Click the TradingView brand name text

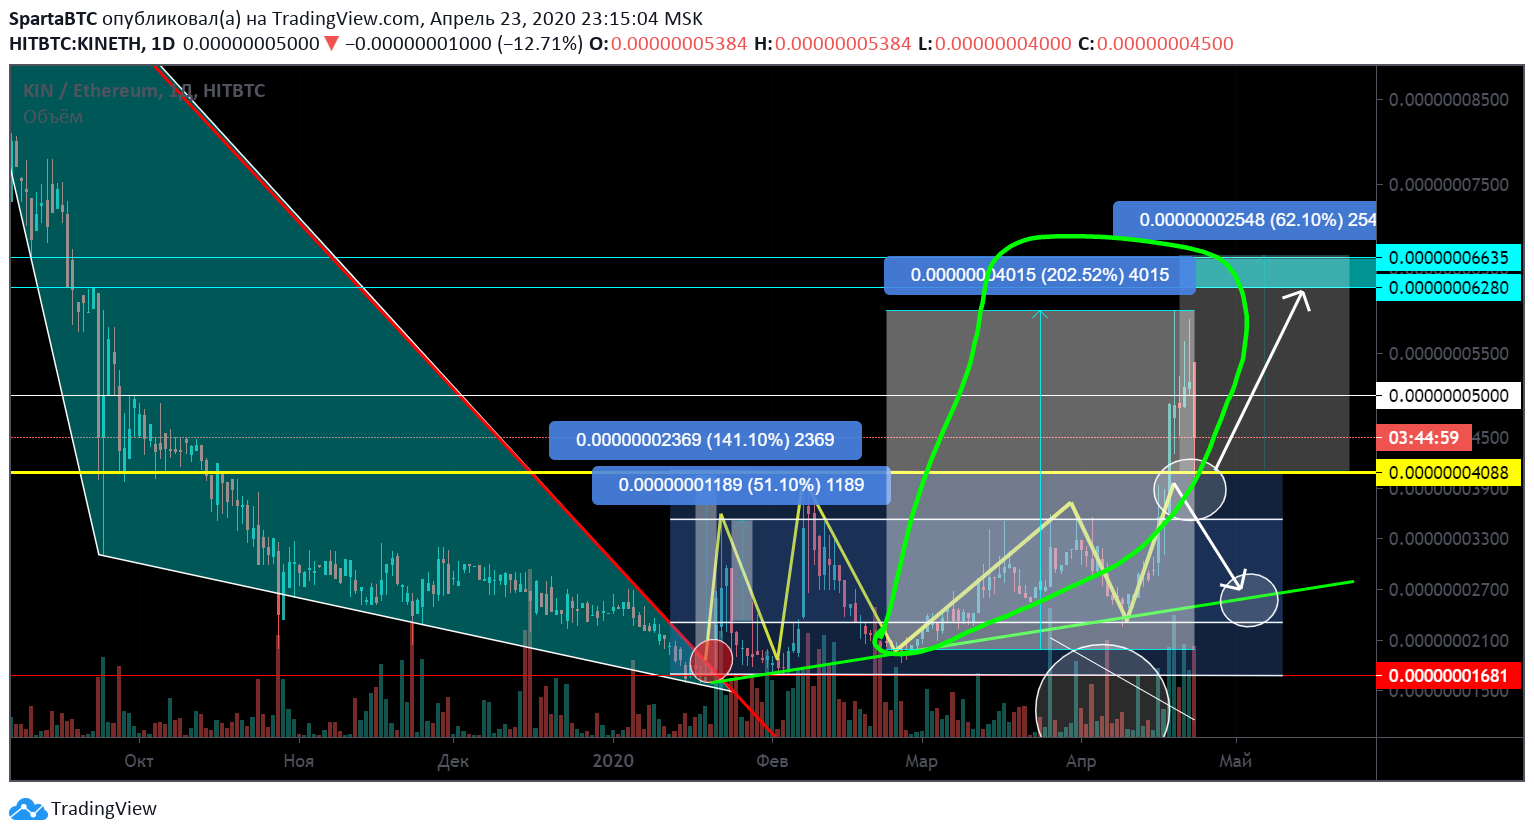pos(104,809)
